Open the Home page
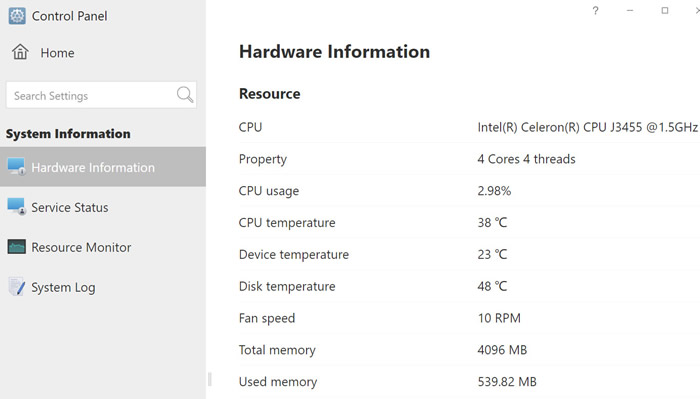This screenshot has height=399, width=700. (x=57, y=53)
